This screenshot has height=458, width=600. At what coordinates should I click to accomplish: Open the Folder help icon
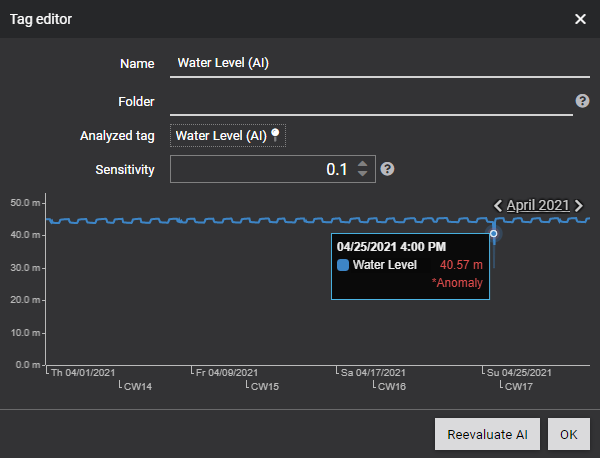tap(582, 101)
